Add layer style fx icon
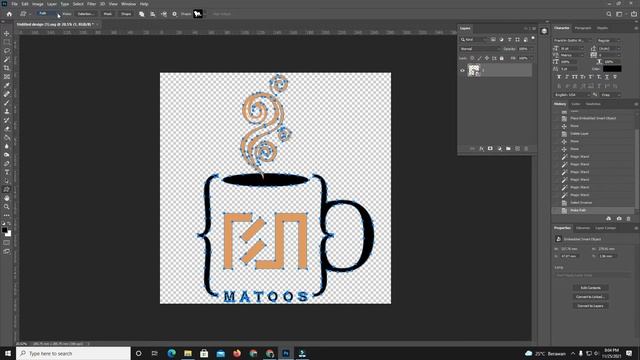 [x=481, y=149]
